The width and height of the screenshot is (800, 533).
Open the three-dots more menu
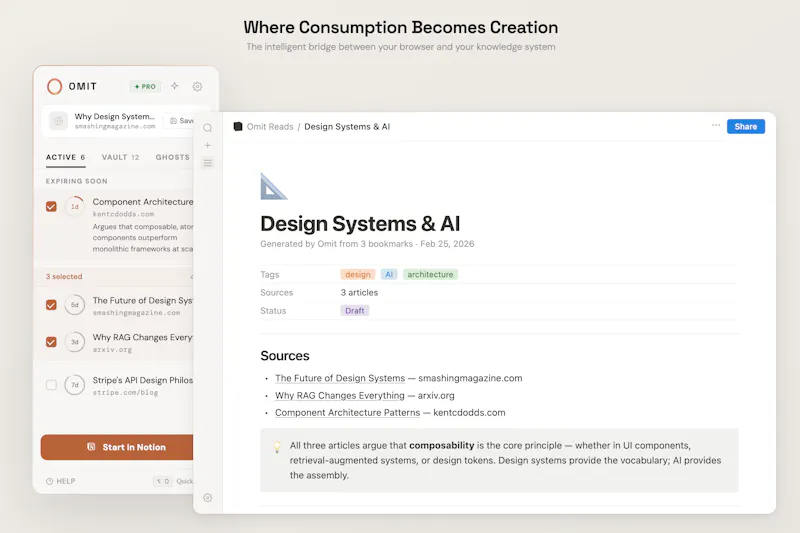tap(716, 125)
